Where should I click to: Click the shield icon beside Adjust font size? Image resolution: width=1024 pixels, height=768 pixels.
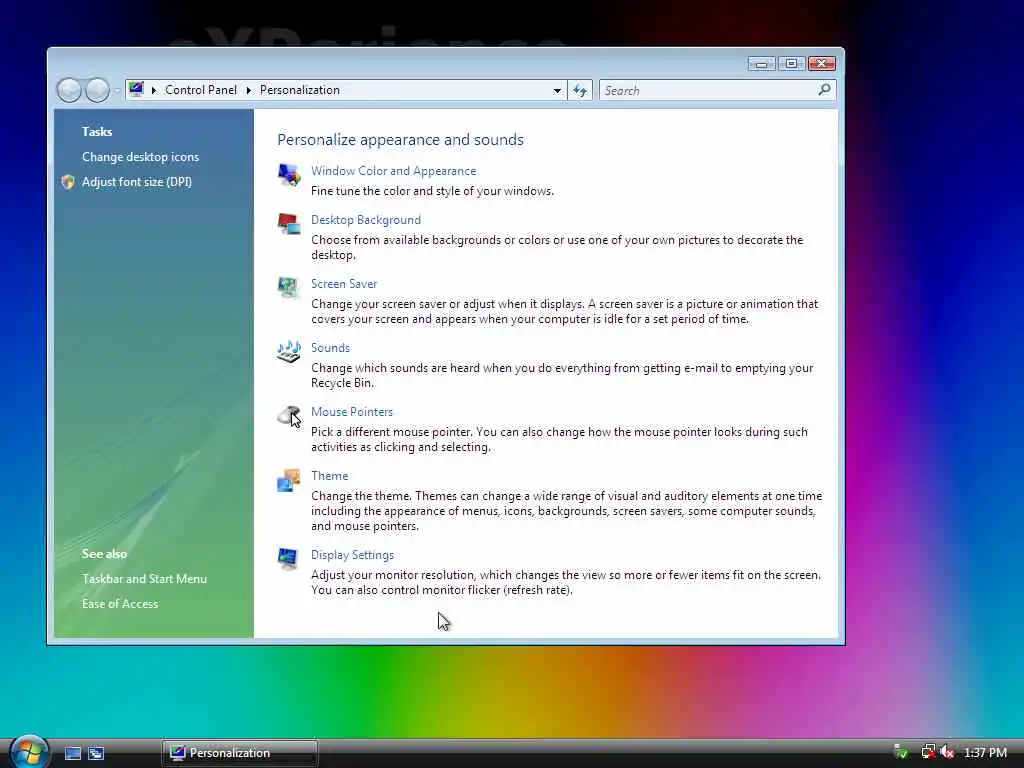(x=68, y=182)
